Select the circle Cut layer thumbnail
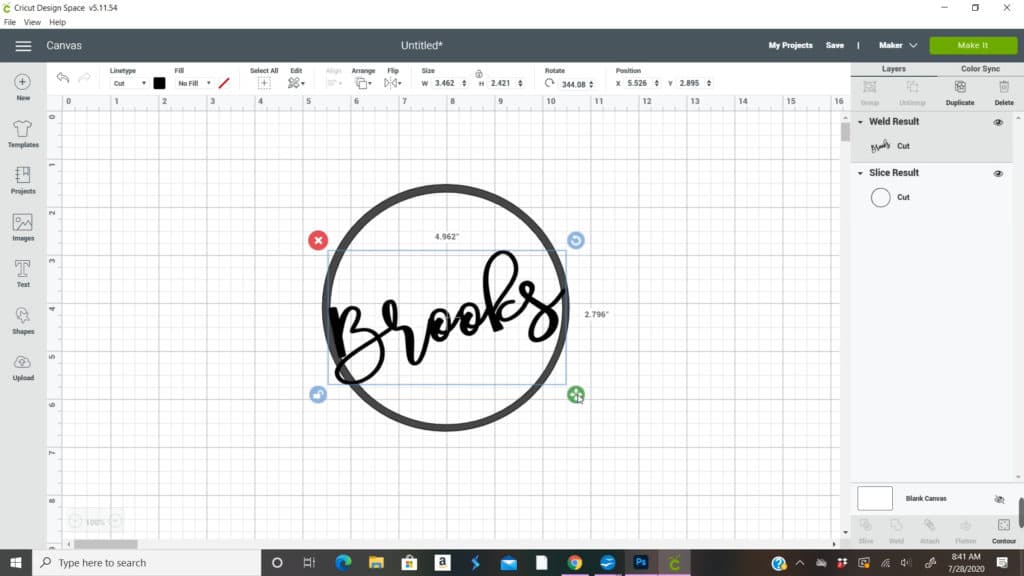This screenshot has width=1024, height=576. [880, 197]
